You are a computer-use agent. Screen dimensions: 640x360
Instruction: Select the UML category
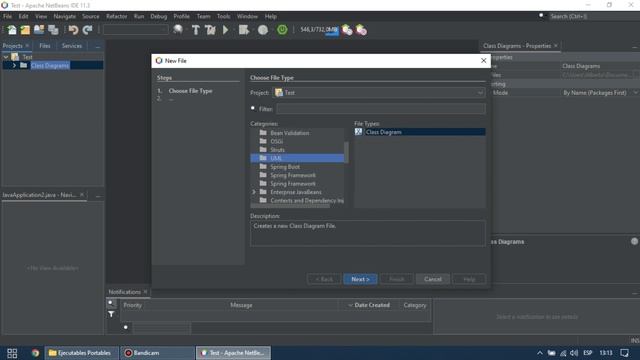[297, 158]
